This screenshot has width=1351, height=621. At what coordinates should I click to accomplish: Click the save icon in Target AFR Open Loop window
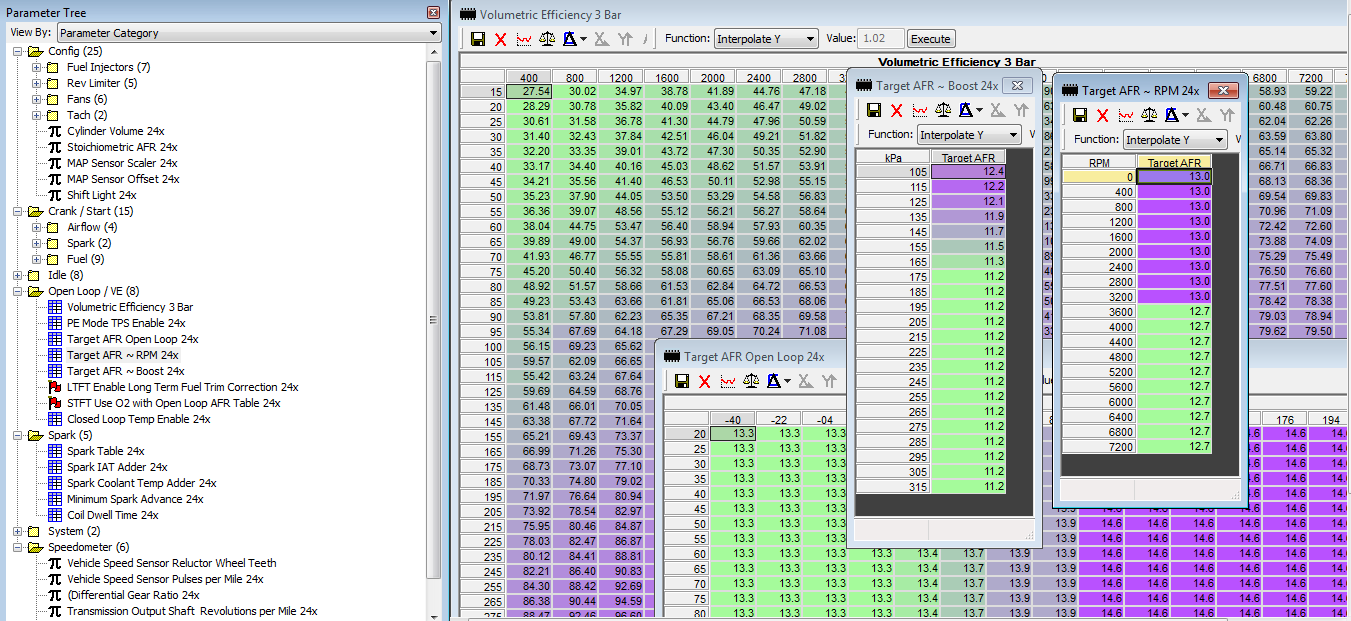click(682, 381)
